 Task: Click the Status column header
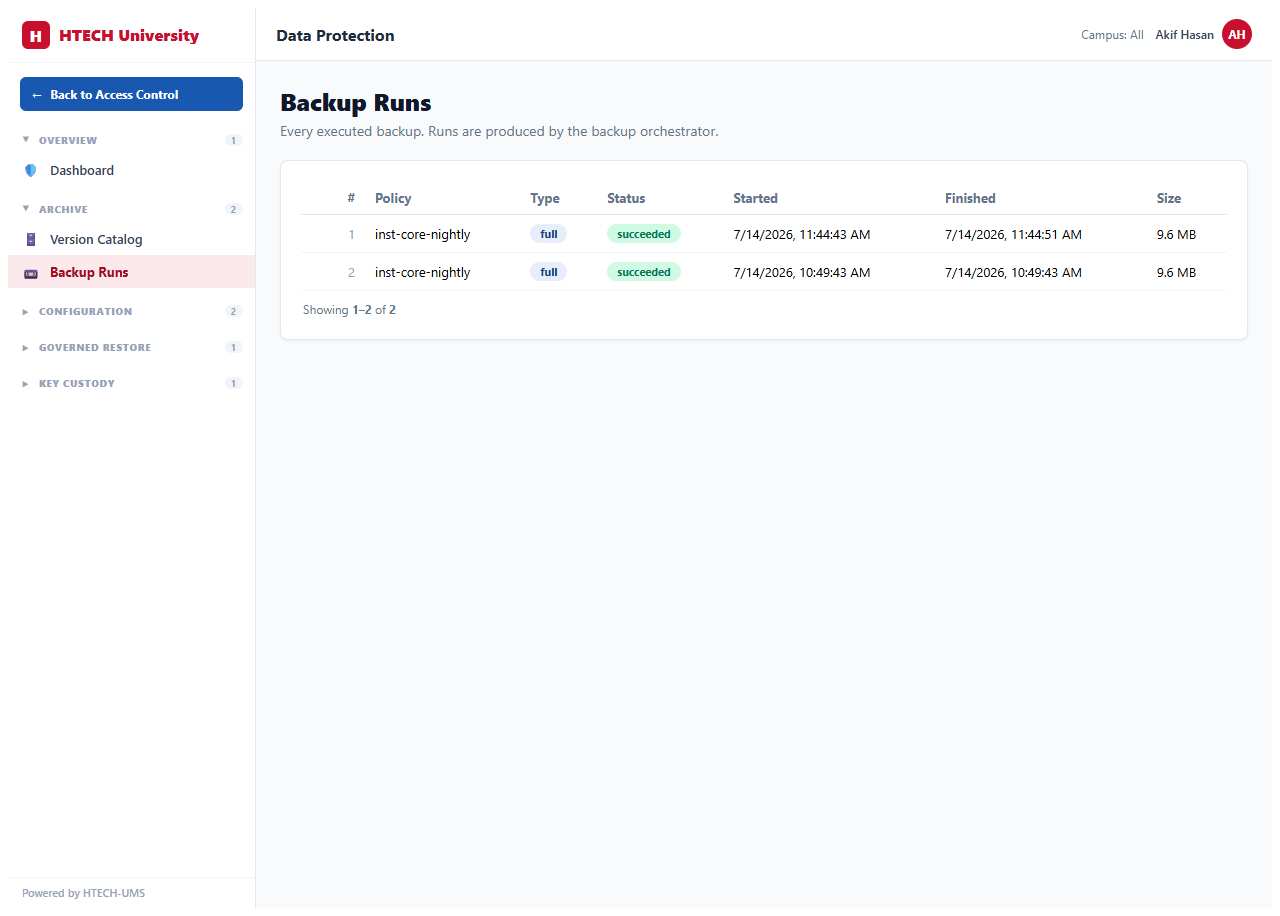626,198
